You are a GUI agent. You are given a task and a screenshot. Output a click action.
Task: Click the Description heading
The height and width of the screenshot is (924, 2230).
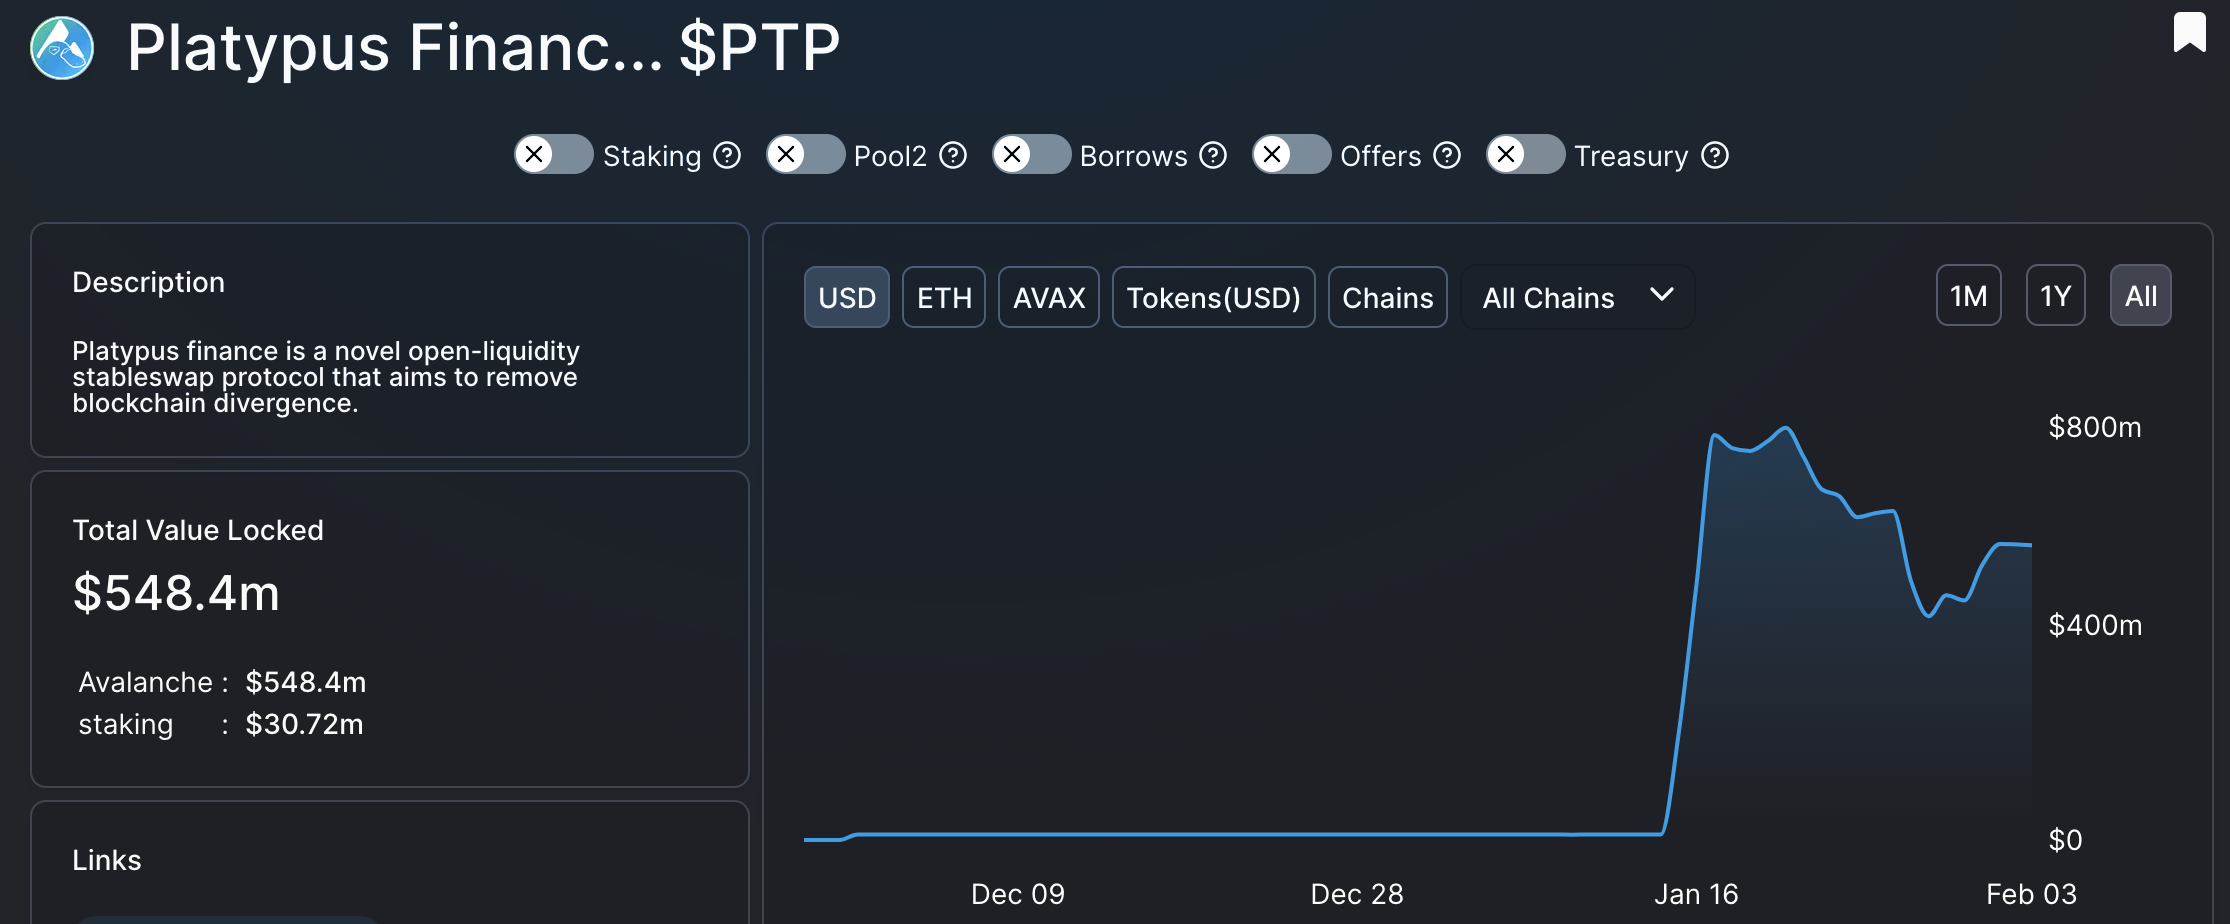(x=149, y=283)
